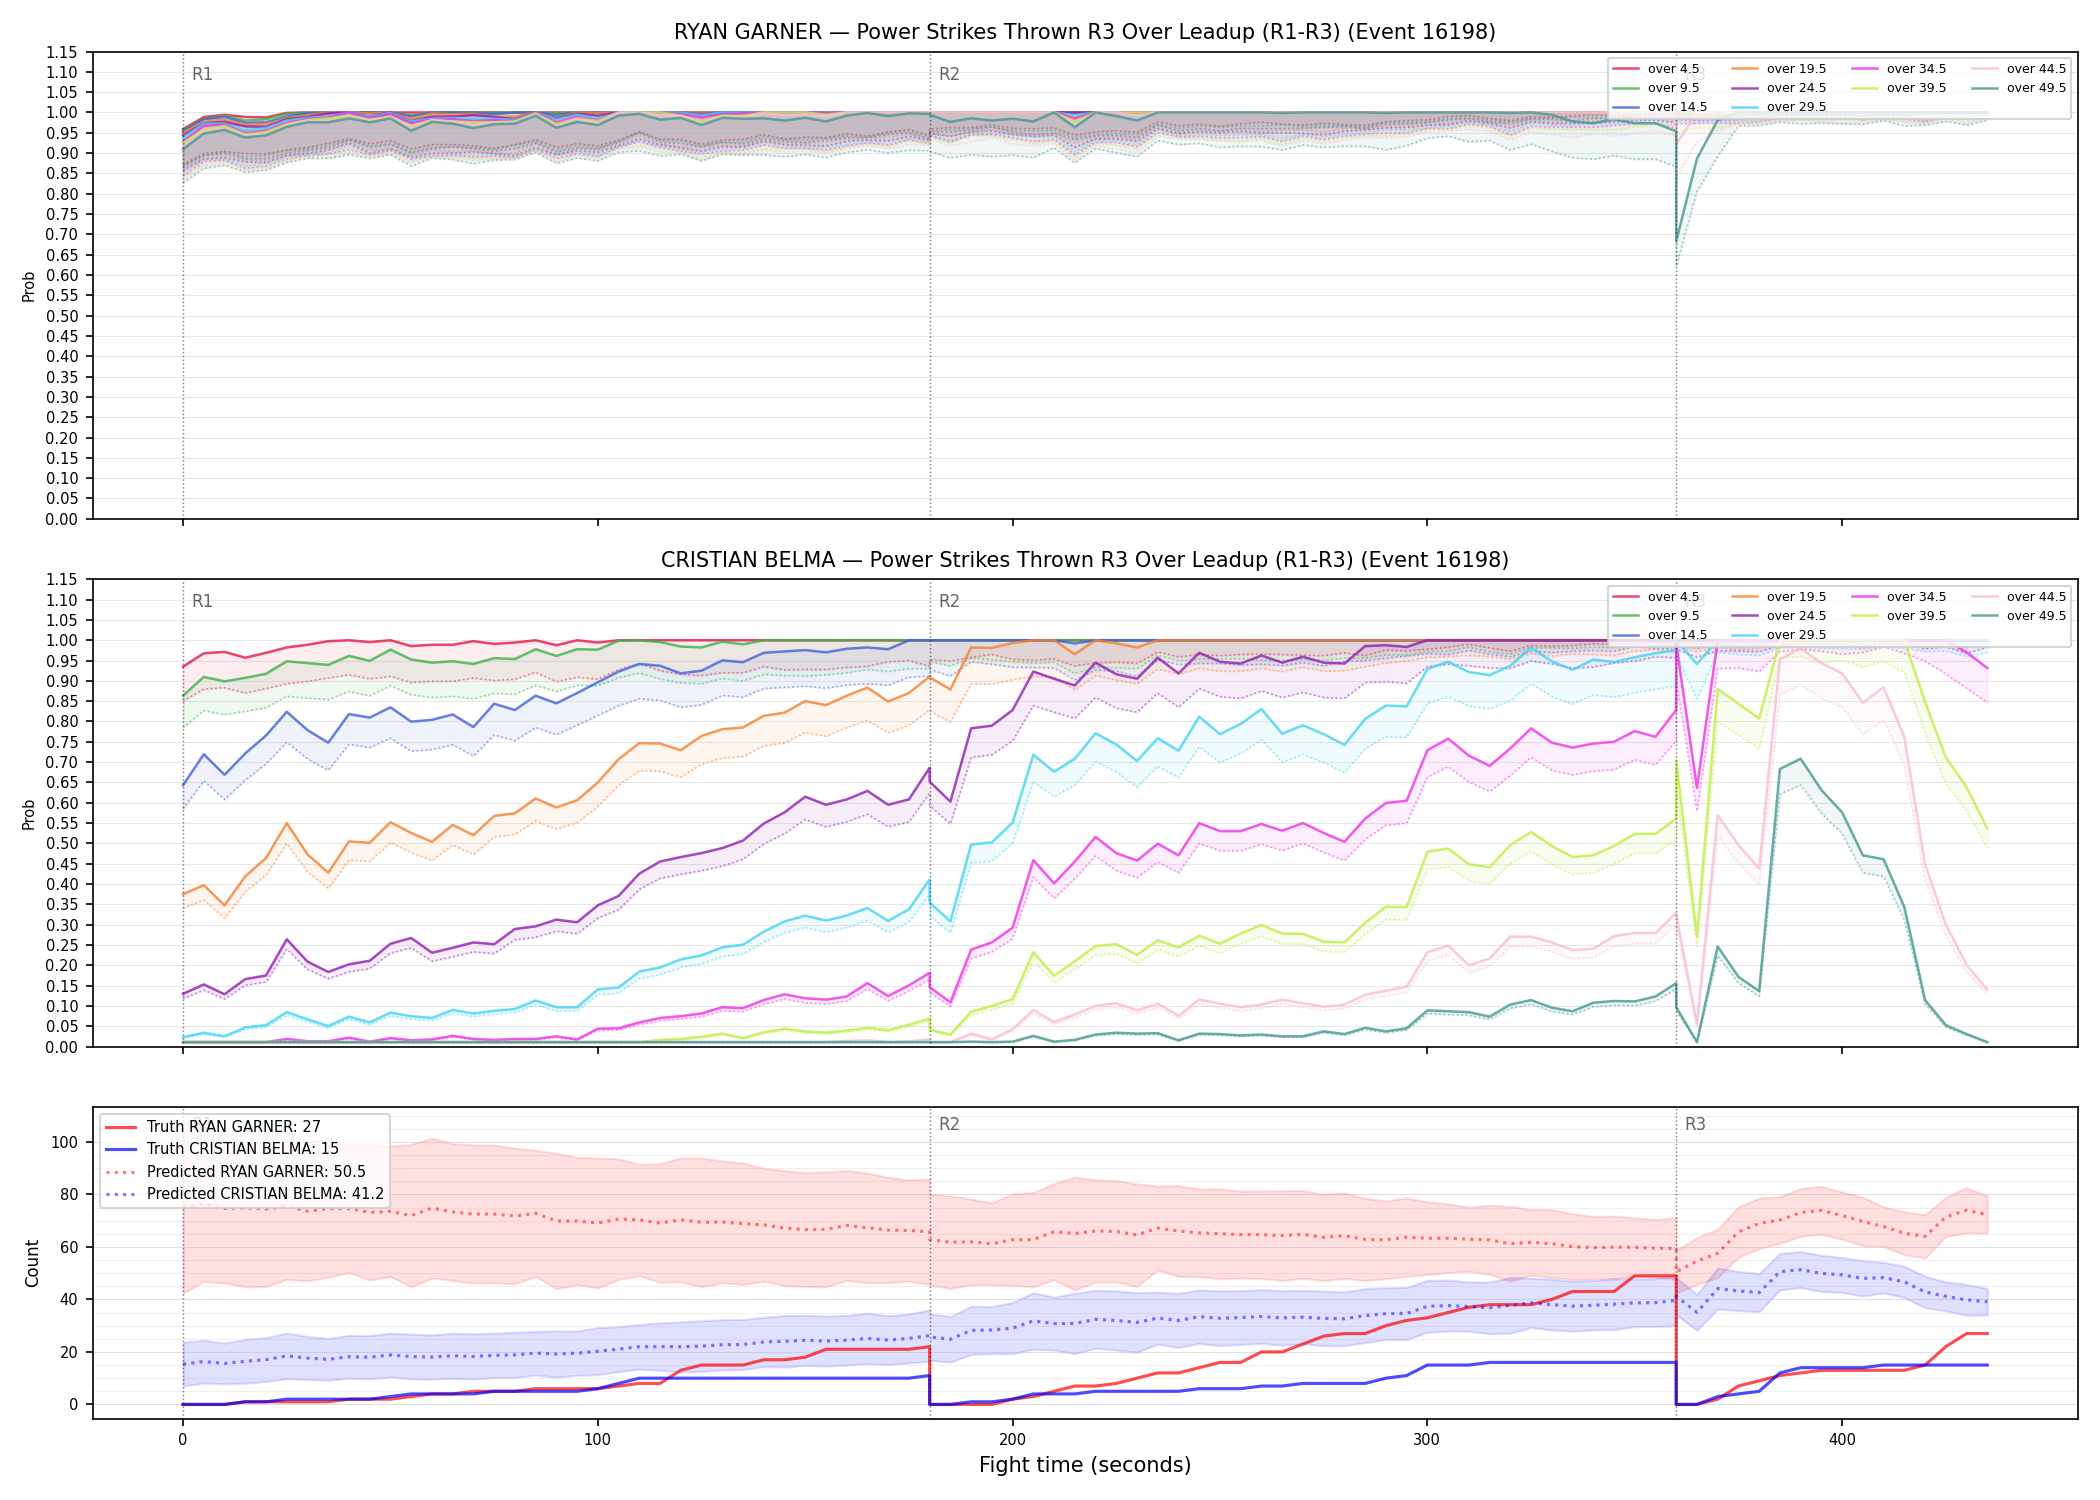Click the Count axis tick label 60
This screenshot has height=1500, width=2100.
tap(67, 1247)
